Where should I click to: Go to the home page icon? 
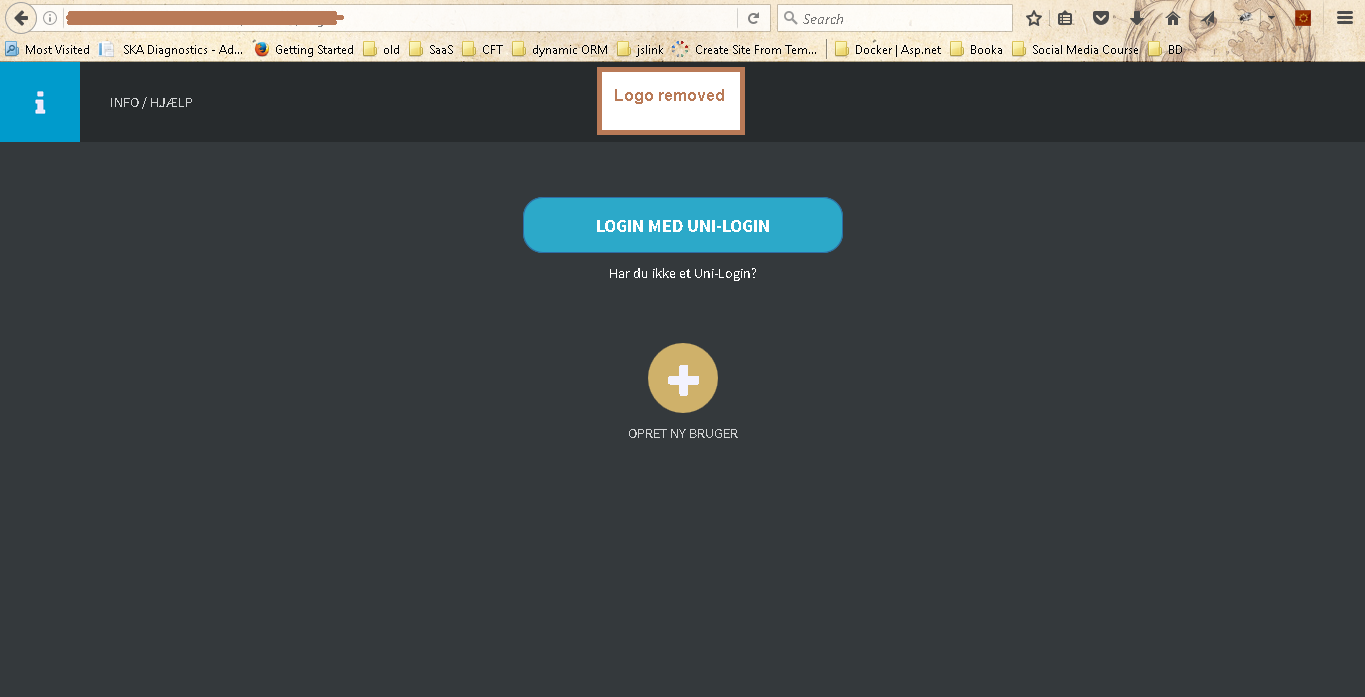coord(1173,18)
